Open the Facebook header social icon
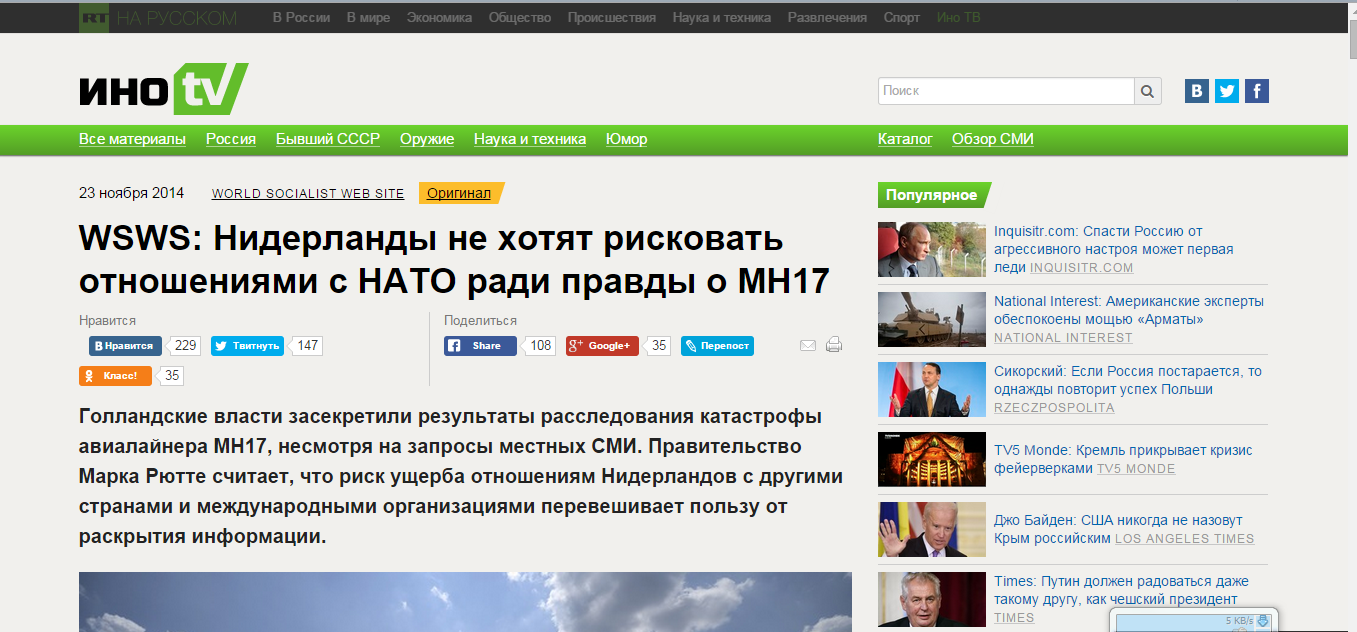The width and height of the screenshot is (1357, 632). 1257,91
